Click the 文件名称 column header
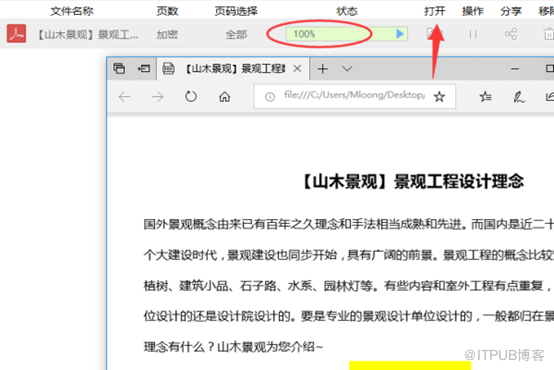Image resolution: width=554 pixels, height=370 pixels. coord(72,11)
